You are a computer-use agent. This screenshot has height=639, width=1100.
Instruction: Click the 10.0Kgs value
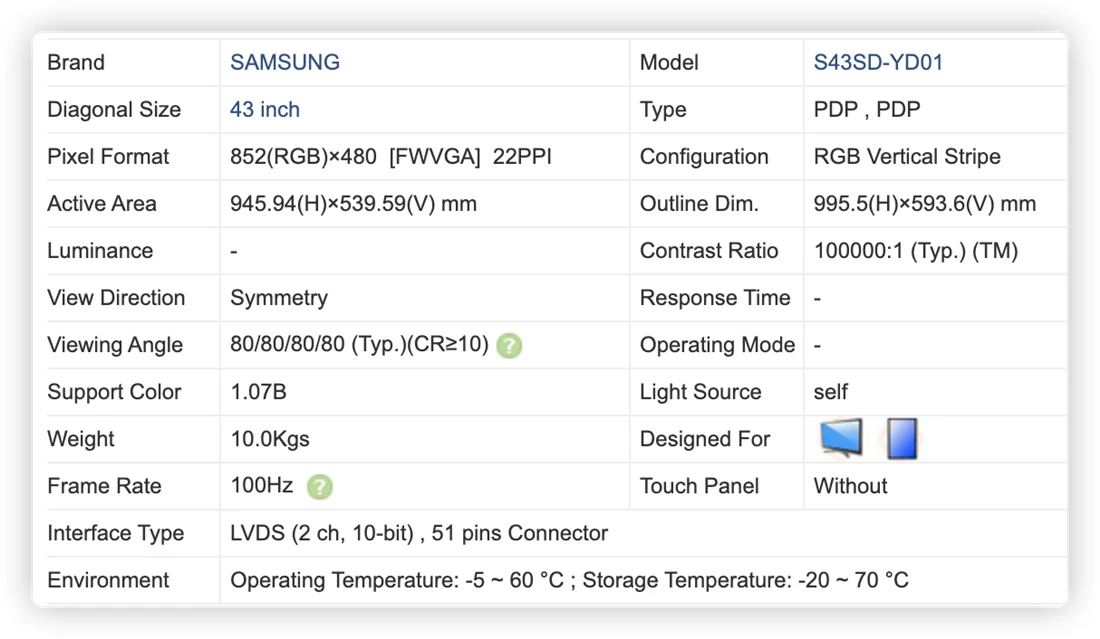(270, 439)
